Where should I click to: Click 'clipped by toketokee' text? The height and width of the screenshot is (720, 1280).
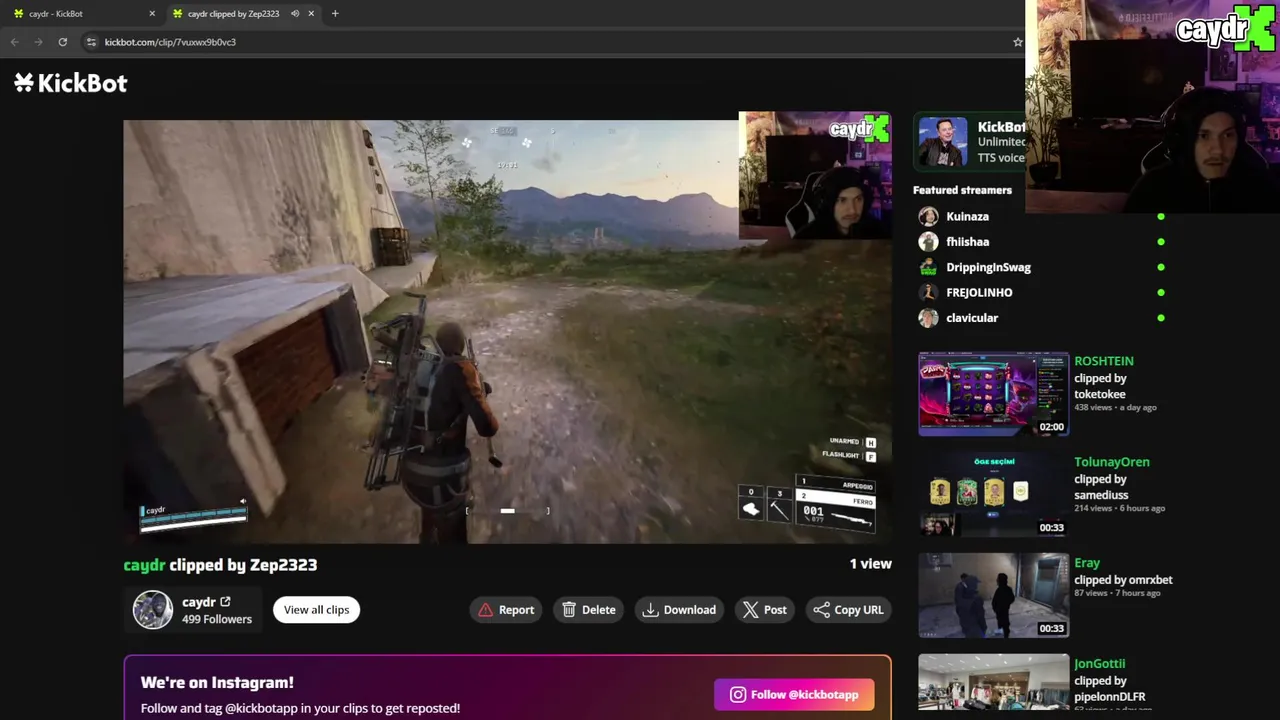[x=1100, y=387]
